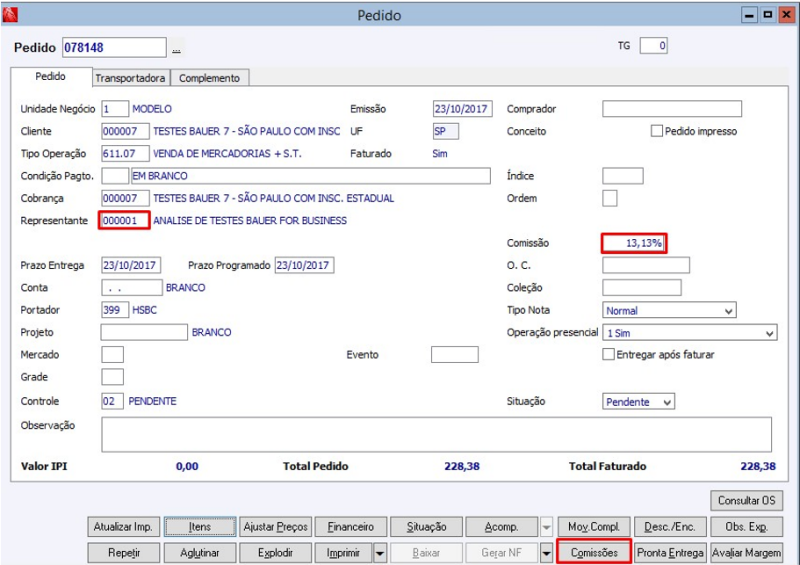Open the Pedido lookup ellipsis button

click(x=177, y=48)
